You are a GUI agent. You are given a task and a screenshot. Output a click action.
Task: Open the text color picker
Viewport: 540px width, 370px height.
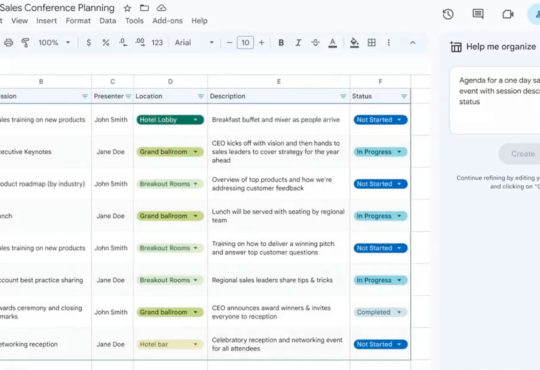click(332, 43)
